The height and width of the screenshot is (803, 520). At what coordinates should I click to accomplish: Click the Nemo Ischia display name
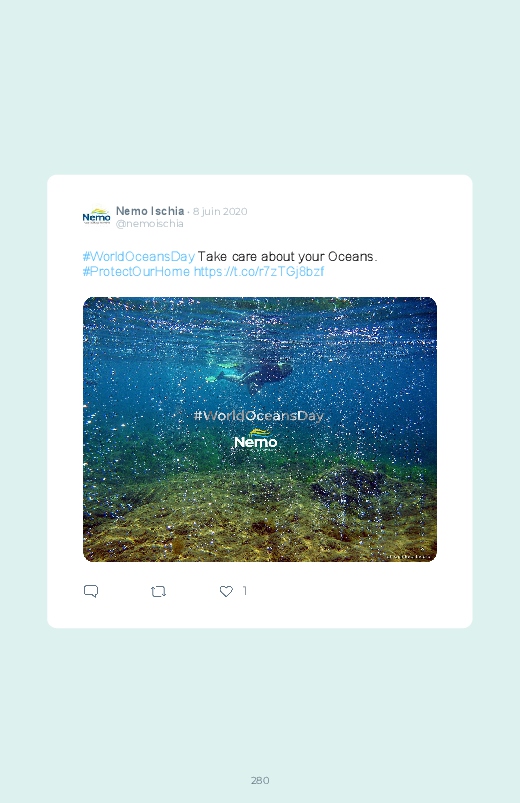(150, 211)
